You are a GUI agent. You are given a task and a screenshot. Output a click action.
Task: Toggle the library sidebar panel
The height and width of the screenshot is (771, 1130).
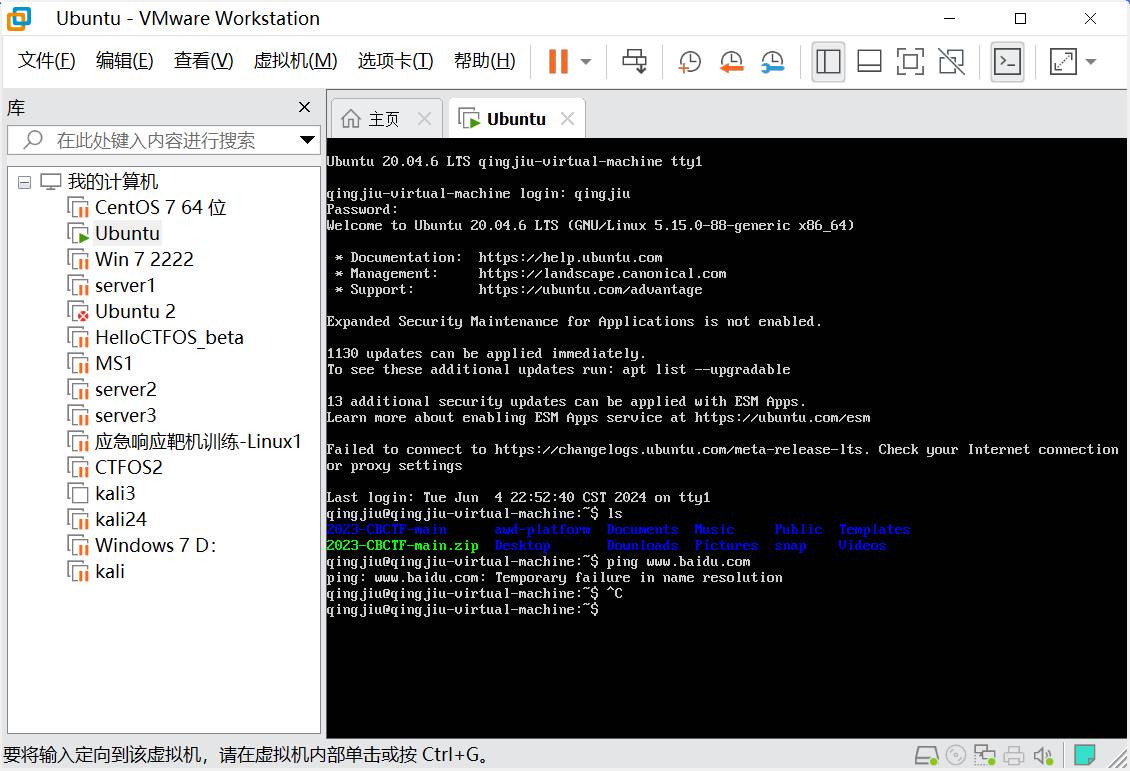pos(828,62)
